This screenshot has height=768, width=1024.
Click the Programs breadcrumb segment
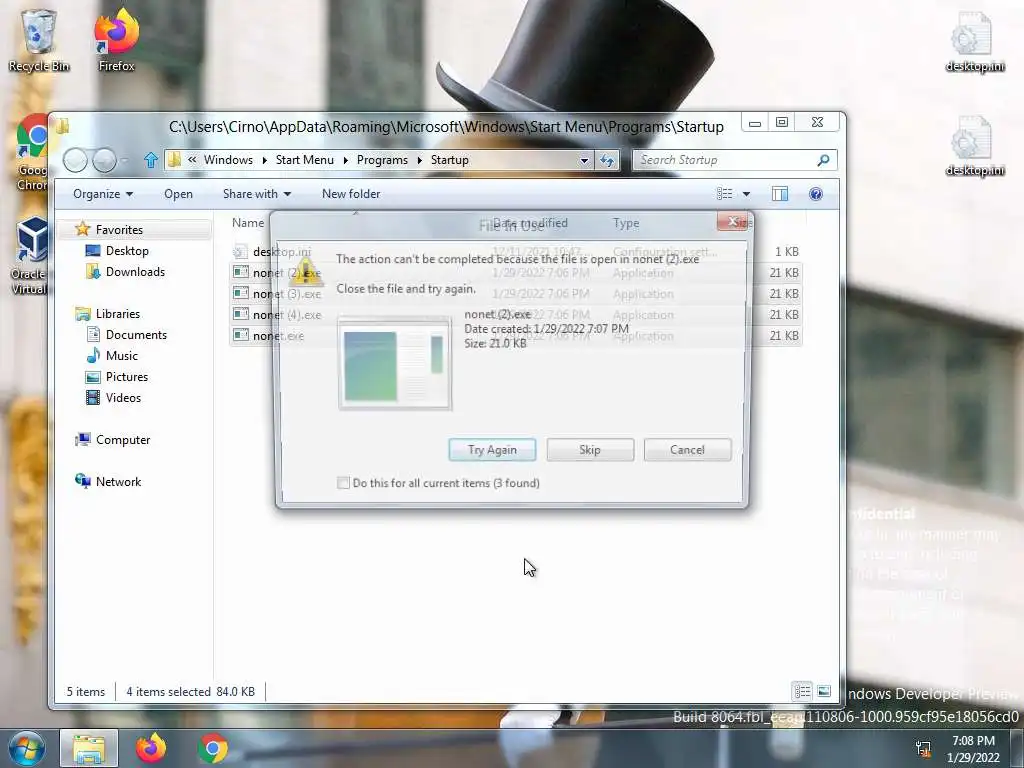(x=382, y=160)
